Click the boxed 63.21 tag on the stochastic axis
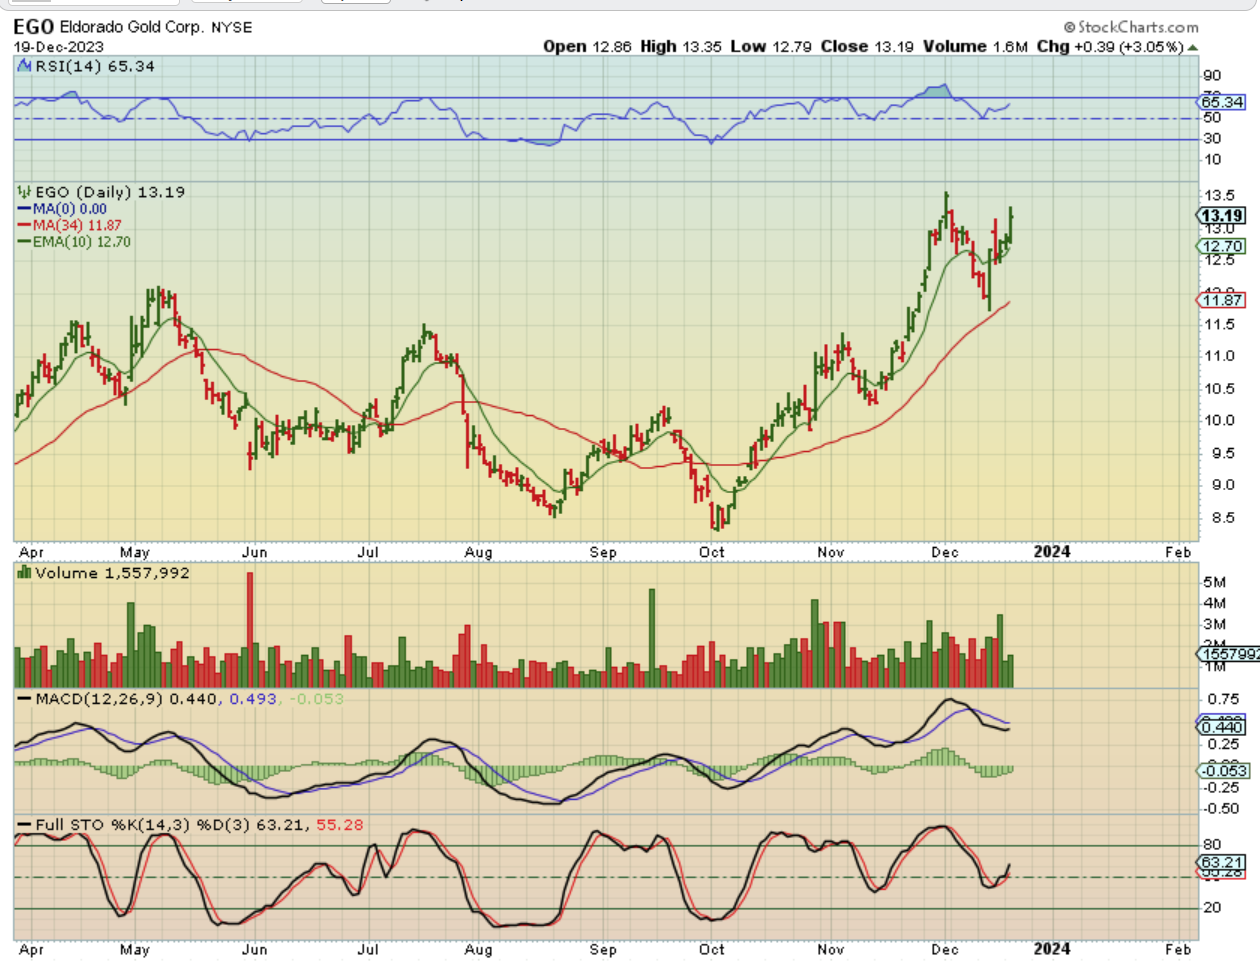 pyautogui.click(x=1222, y=862)
